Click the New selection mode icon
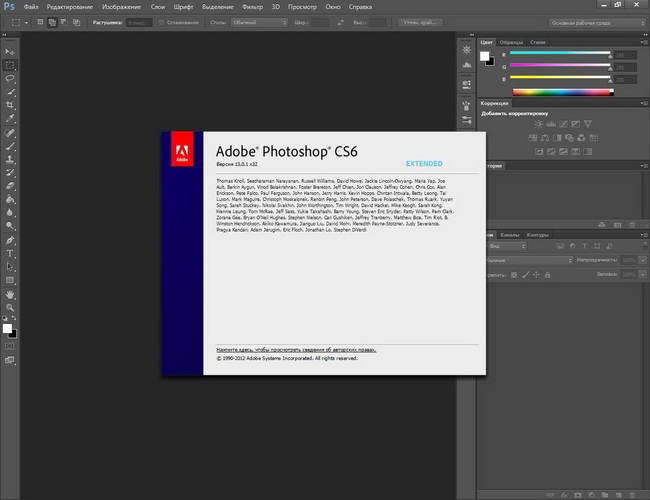650x500 pixels. tap(40, 22)
